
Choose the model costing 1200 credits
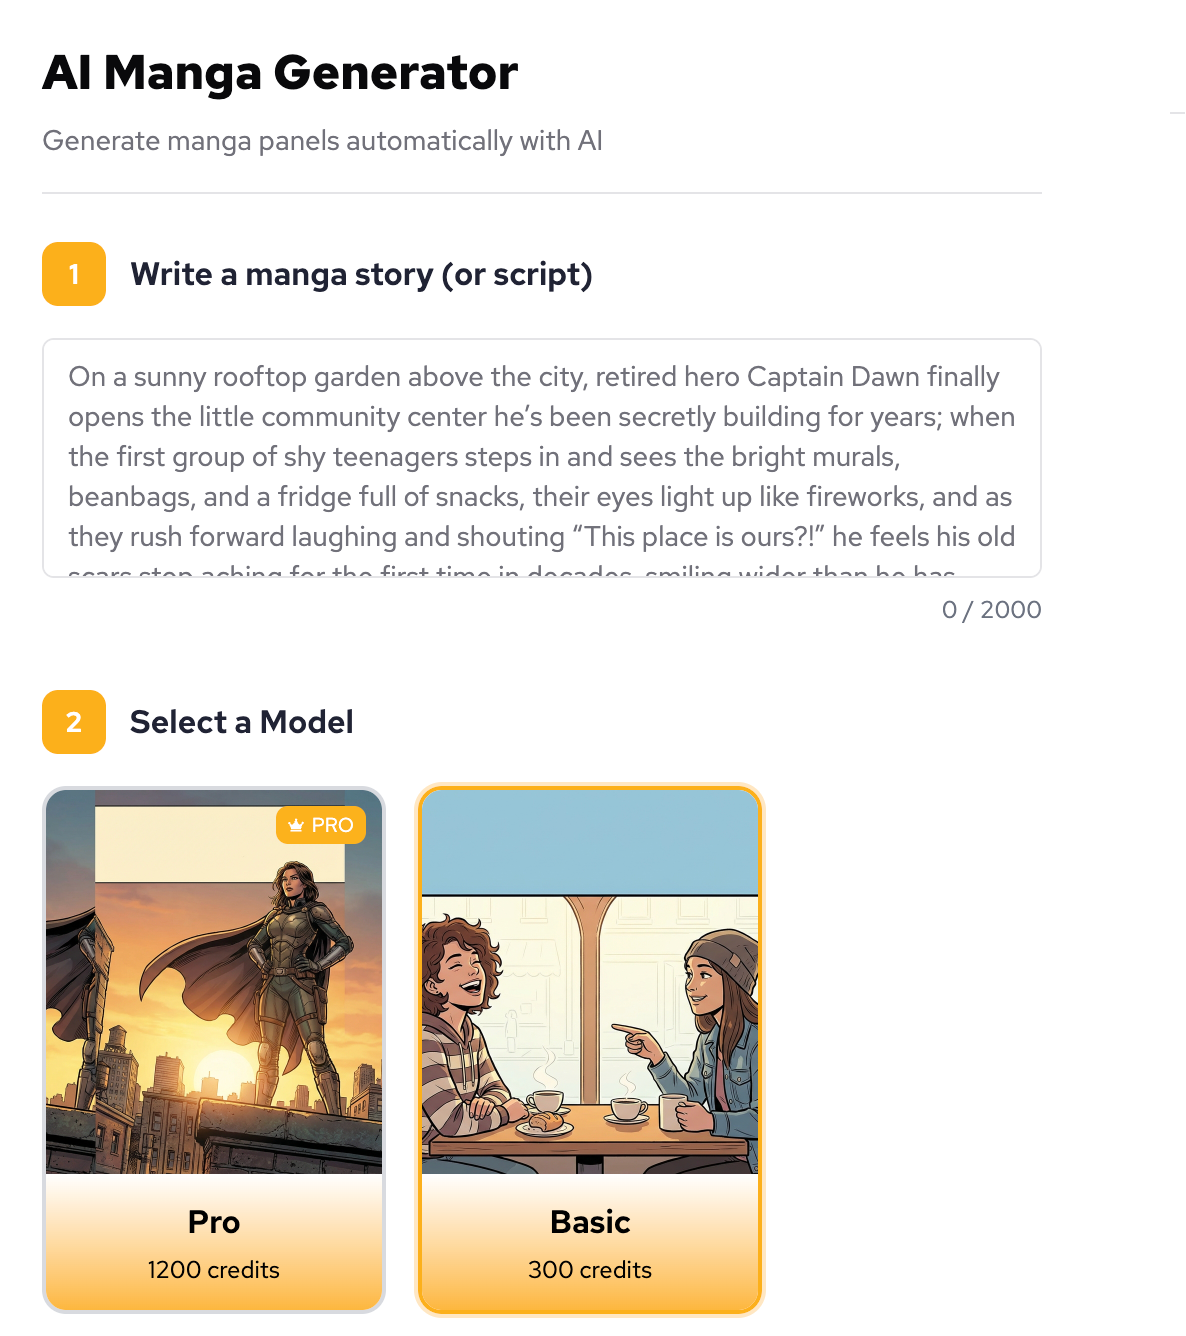(x=214, y=1269)
